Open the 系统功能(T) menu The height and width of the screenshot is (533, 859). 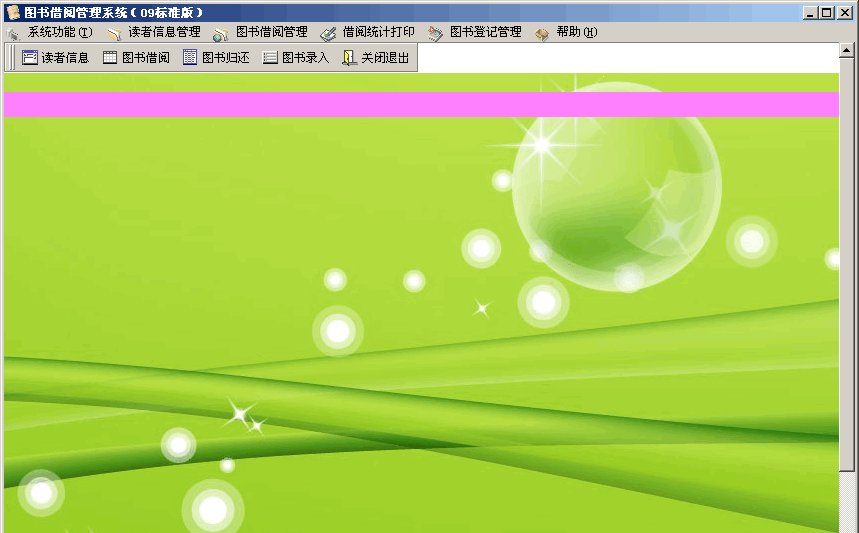[60, 32]
